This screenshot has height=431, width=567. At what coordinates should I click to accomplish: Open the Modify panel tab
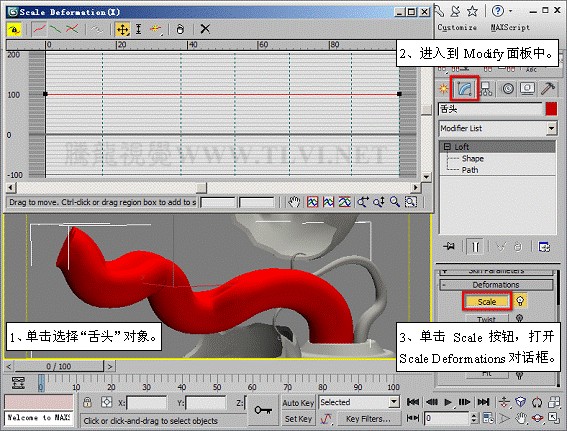(465, 88)
